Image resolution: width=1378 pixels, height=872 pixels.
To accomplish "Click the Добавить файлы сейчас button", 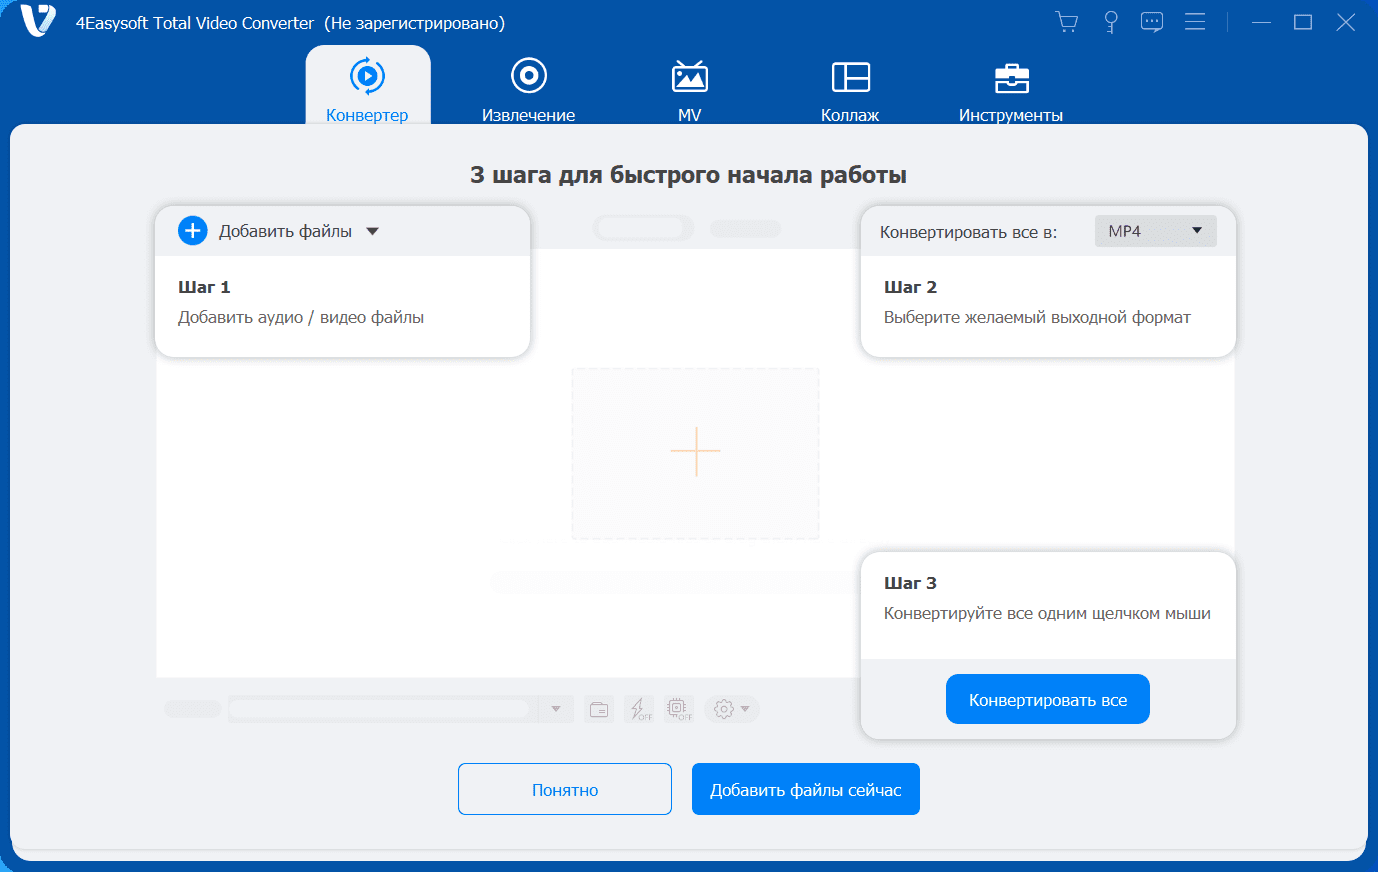I will tap(806, 789).
